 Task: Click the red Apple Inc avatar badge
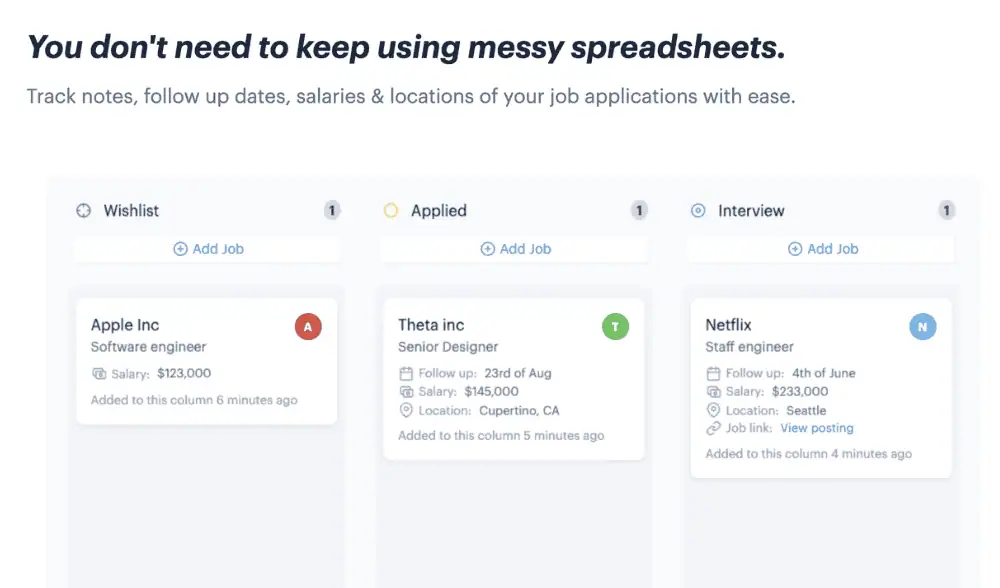click(308, 327)
